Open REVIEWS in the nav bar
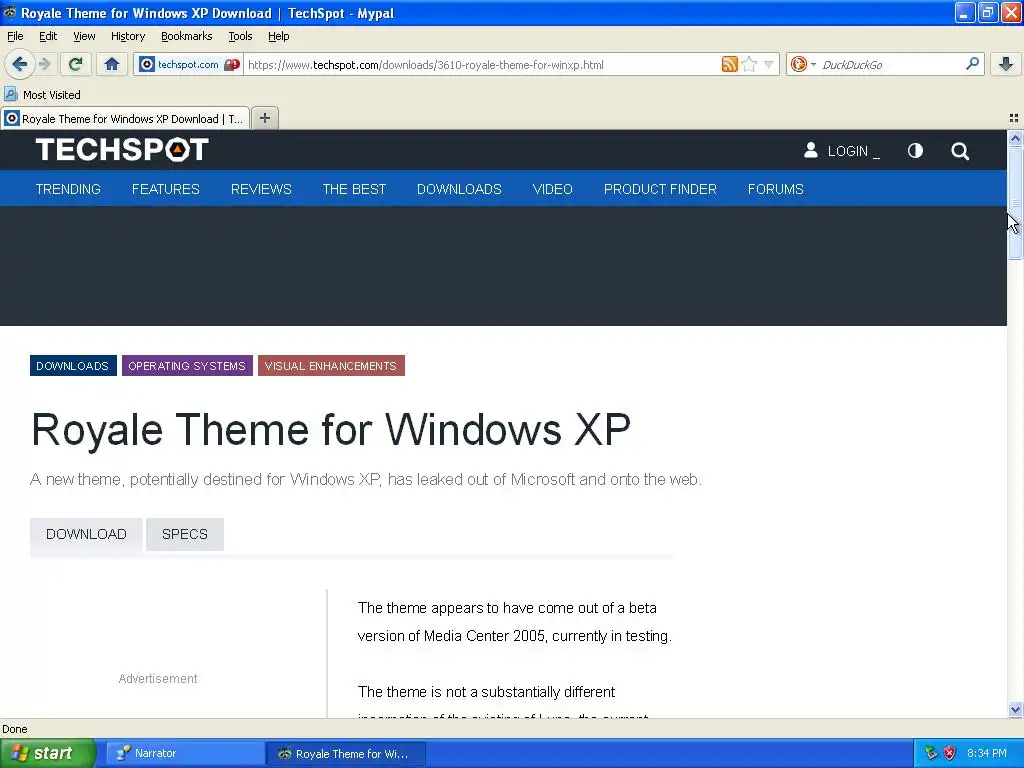 (261, 189)
